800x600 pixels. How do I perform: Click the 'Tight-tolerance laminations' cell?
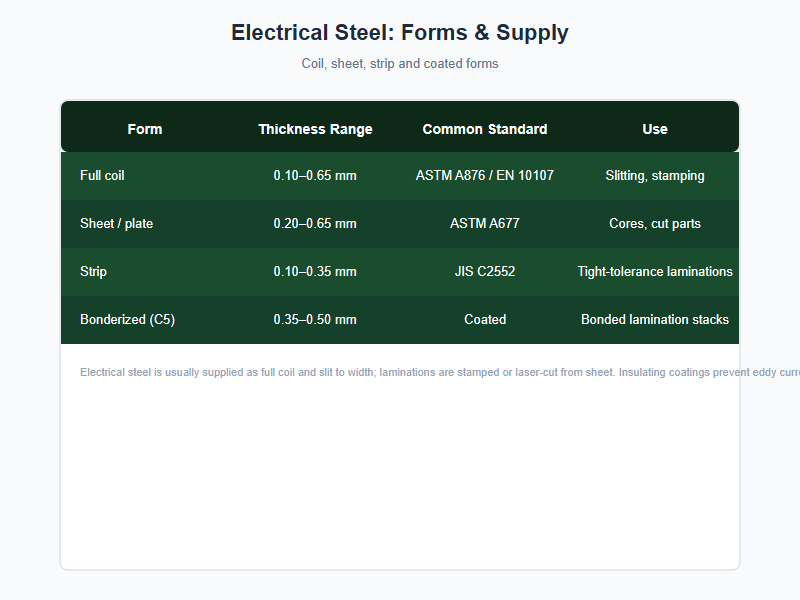pyautogui.click(x=655, y=272)
